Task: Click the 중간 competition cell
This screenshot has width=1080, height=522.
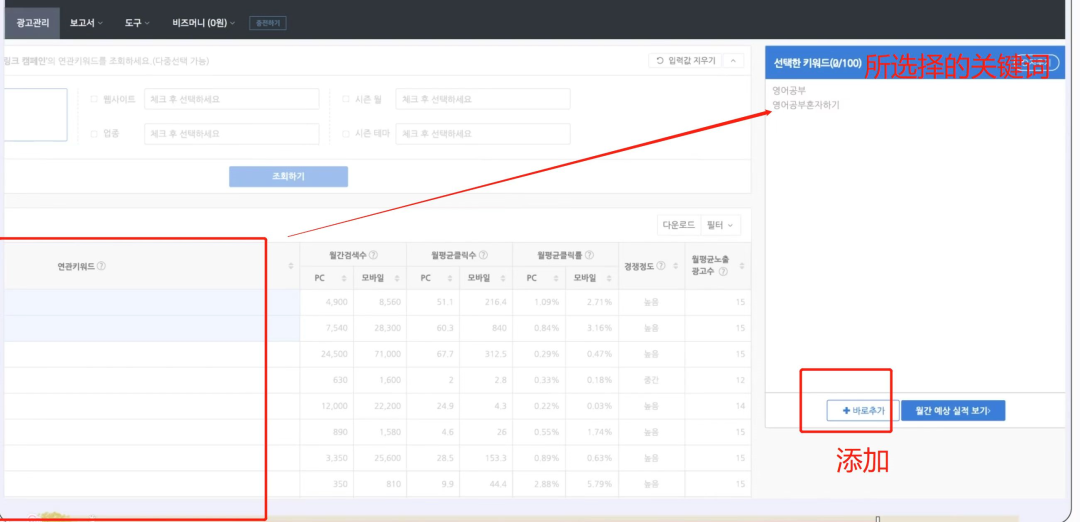Action: (x=652, y=380)
